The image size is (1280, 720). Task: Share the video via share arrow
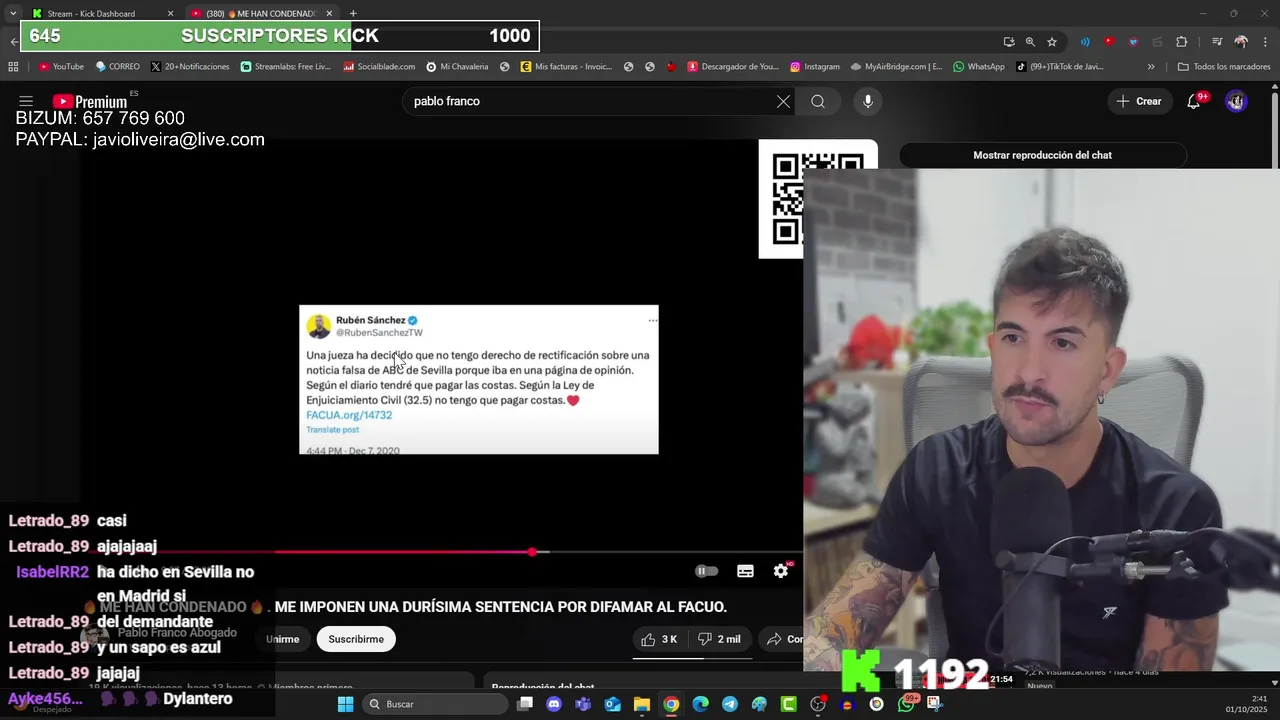tap(783, 639)
